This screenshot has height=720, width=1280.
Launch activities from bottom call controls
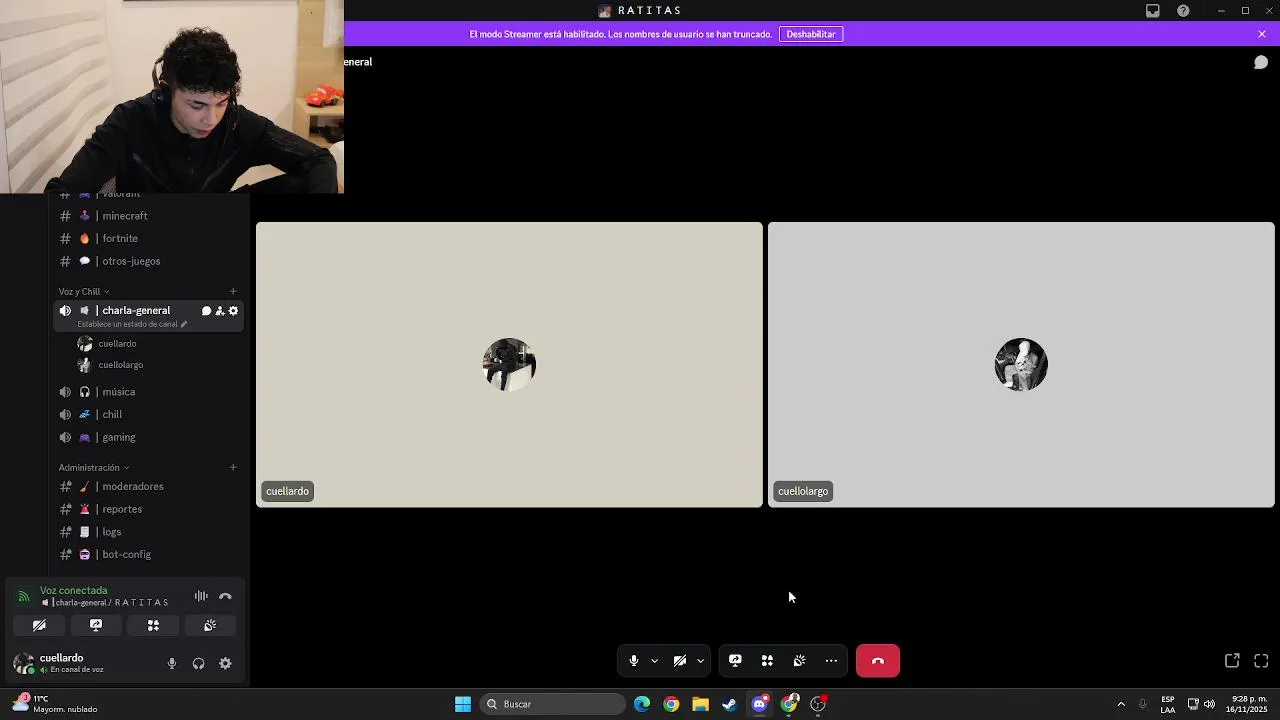click(x=767, y=661)
